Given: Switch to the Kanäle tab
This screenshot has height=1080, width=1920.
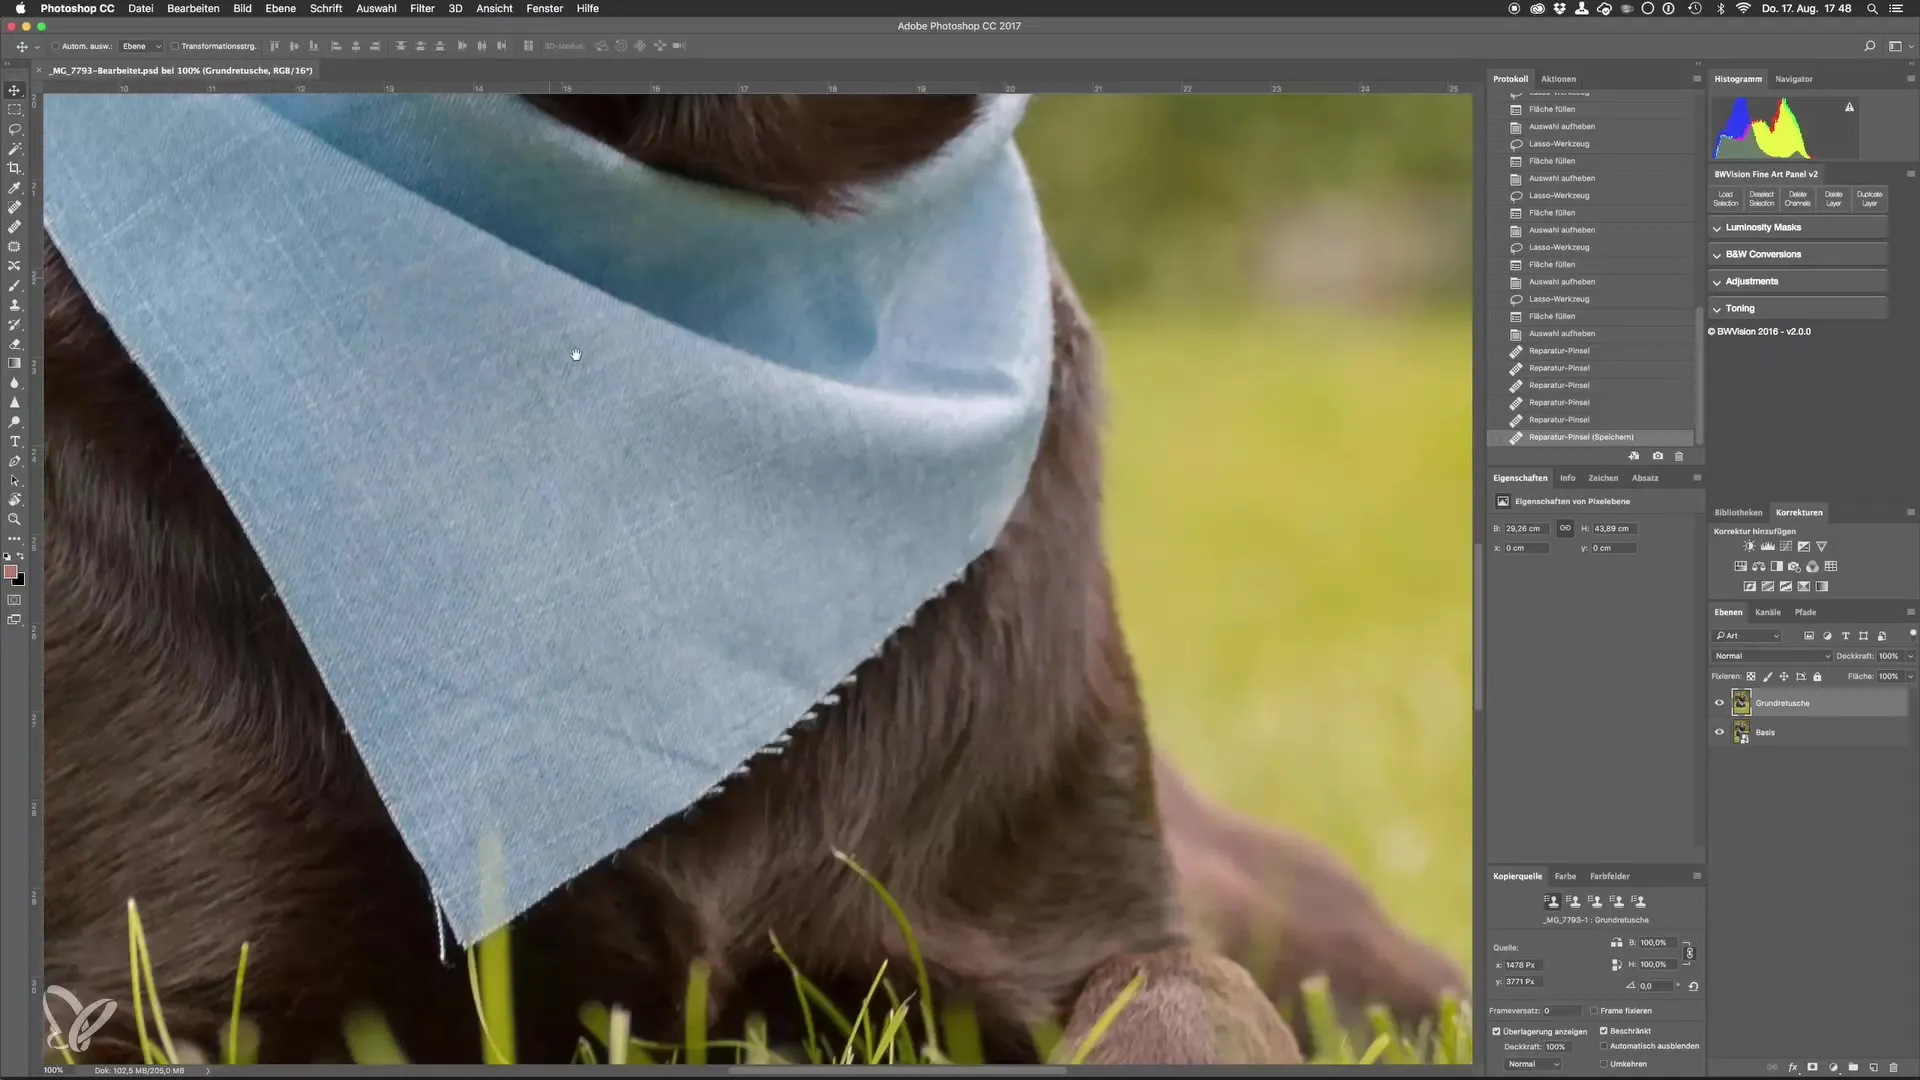Looking at the screenshot, I should pos(1767,612).
